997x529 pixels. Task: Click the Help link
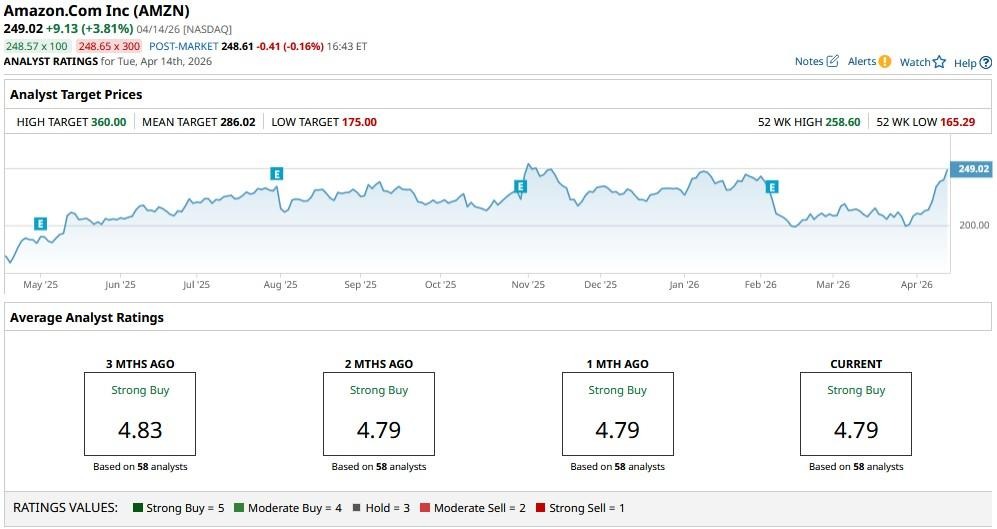(965, 63)
